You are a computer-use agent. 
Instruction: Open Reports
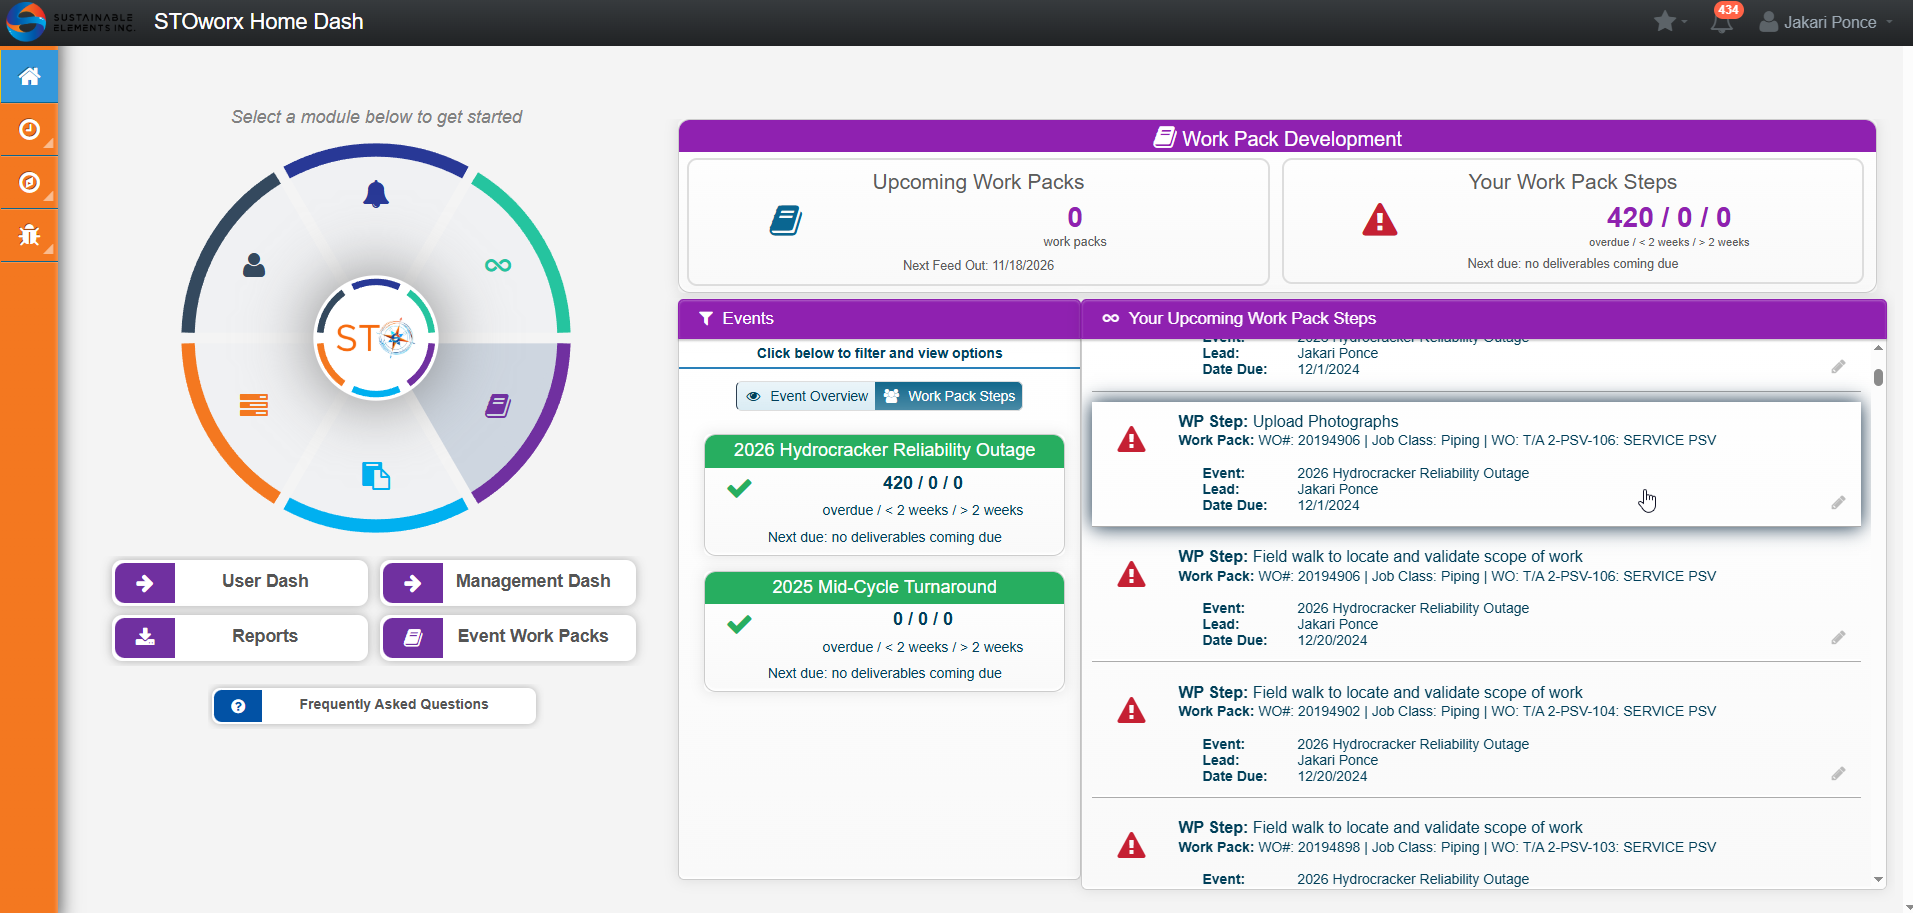click(240, 637)
